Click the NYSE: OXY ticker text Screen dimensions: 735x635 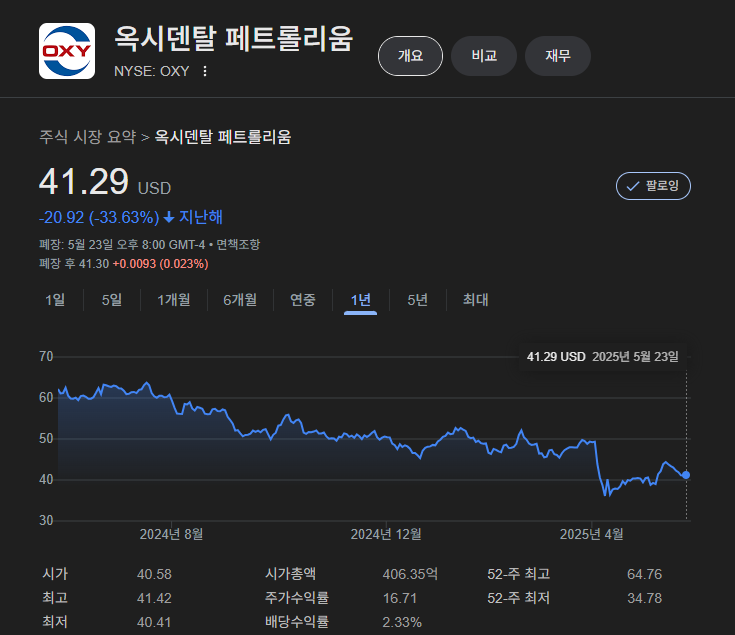152,71
